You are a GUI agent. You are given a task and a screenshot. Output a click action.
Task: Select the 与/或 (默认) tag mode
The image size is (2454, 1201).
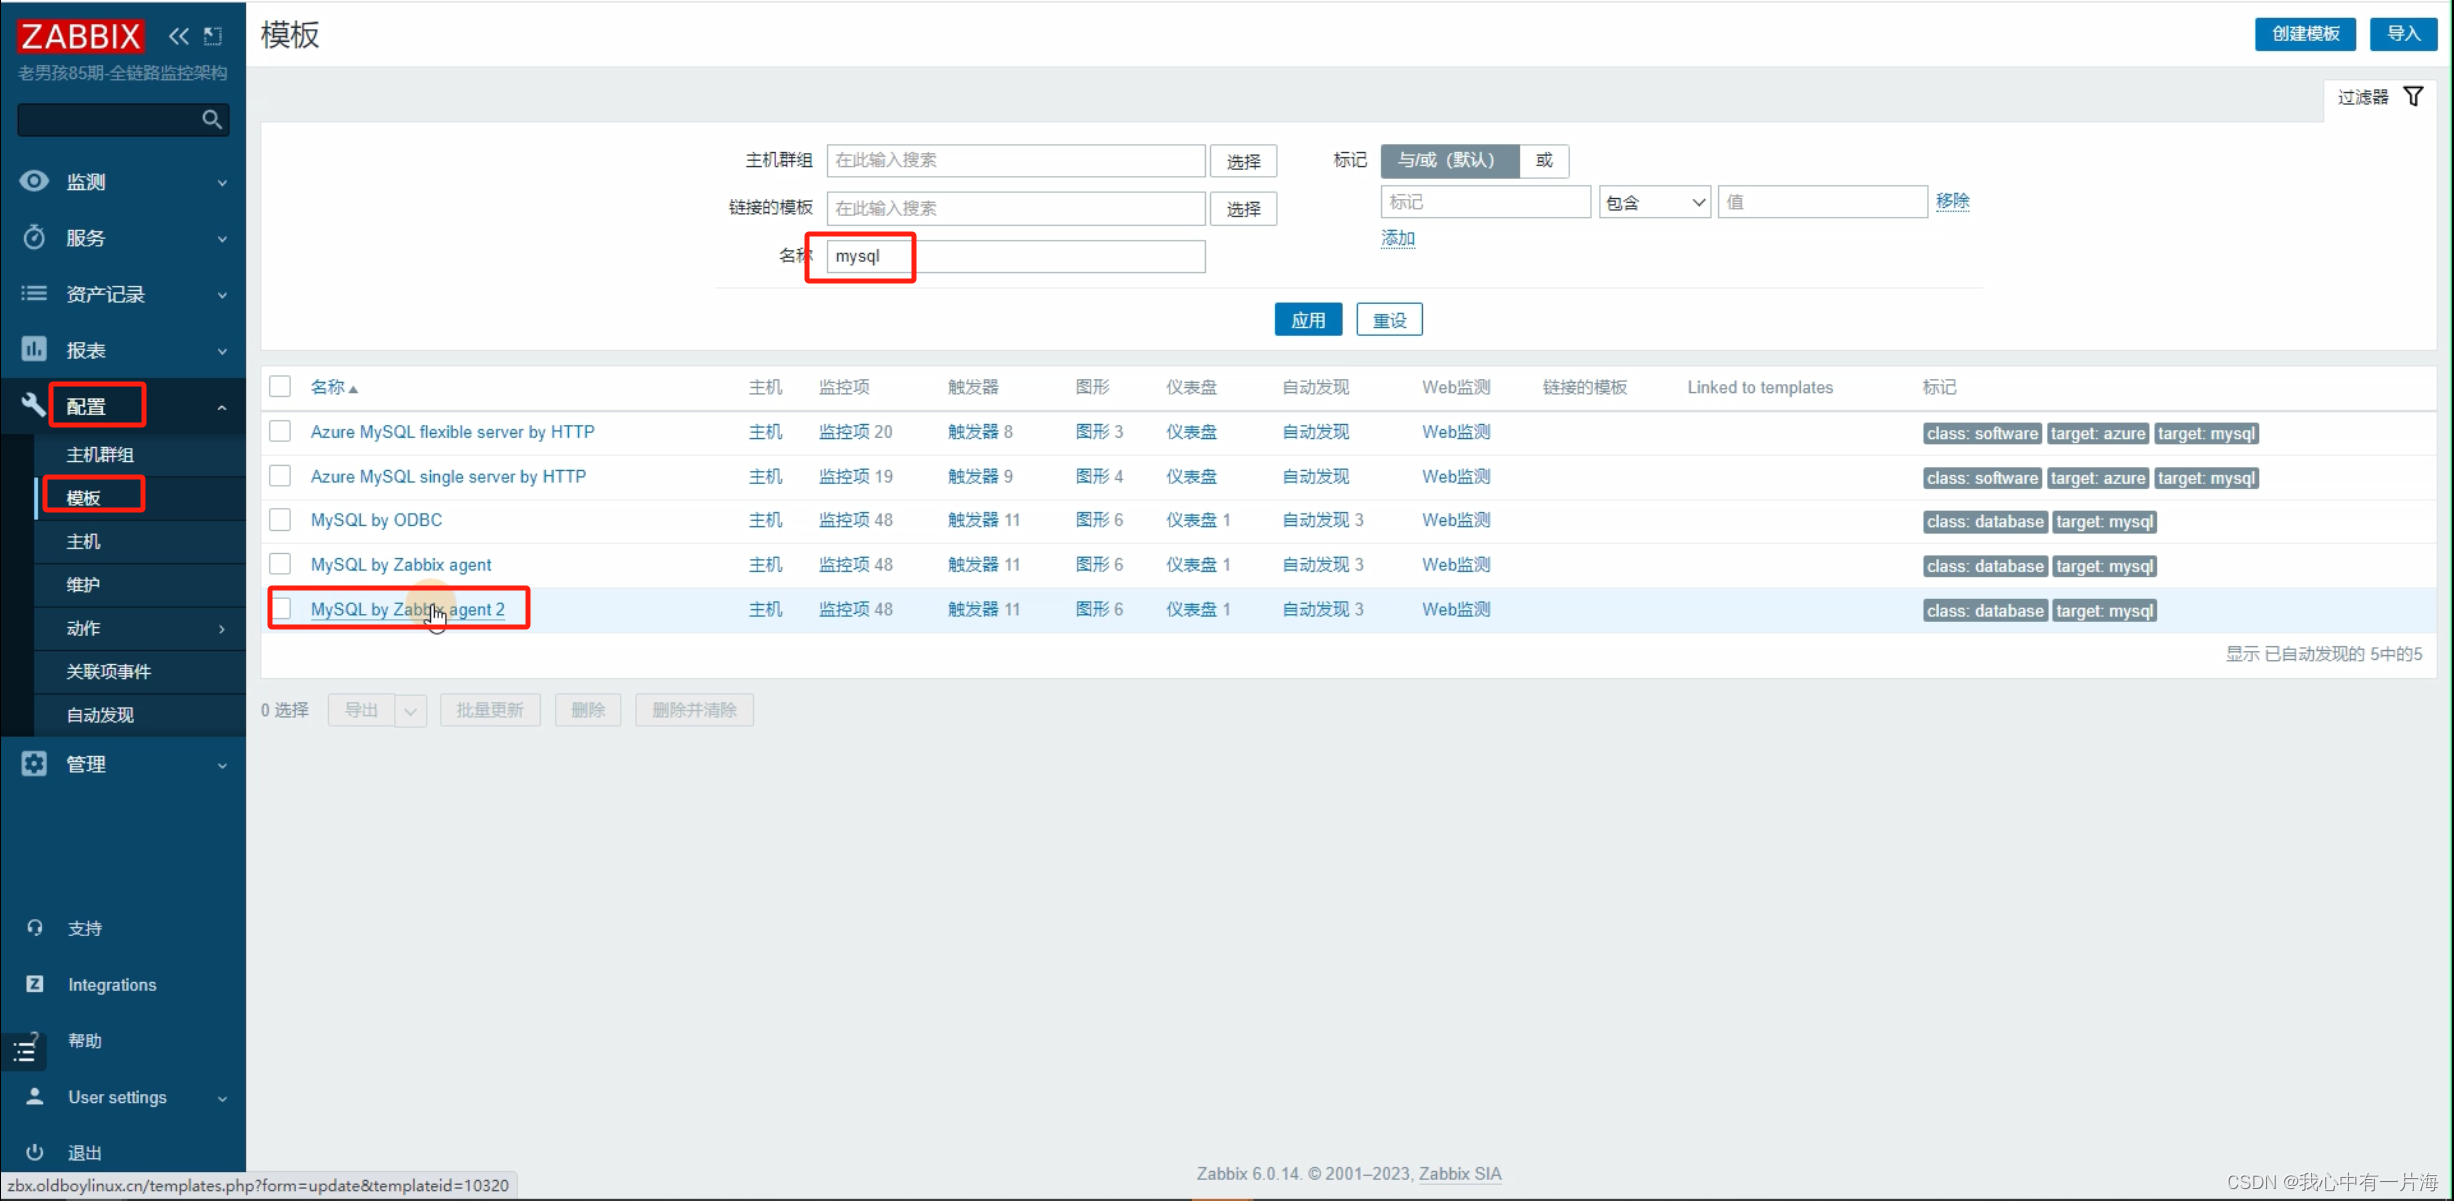pos(1449,161)
